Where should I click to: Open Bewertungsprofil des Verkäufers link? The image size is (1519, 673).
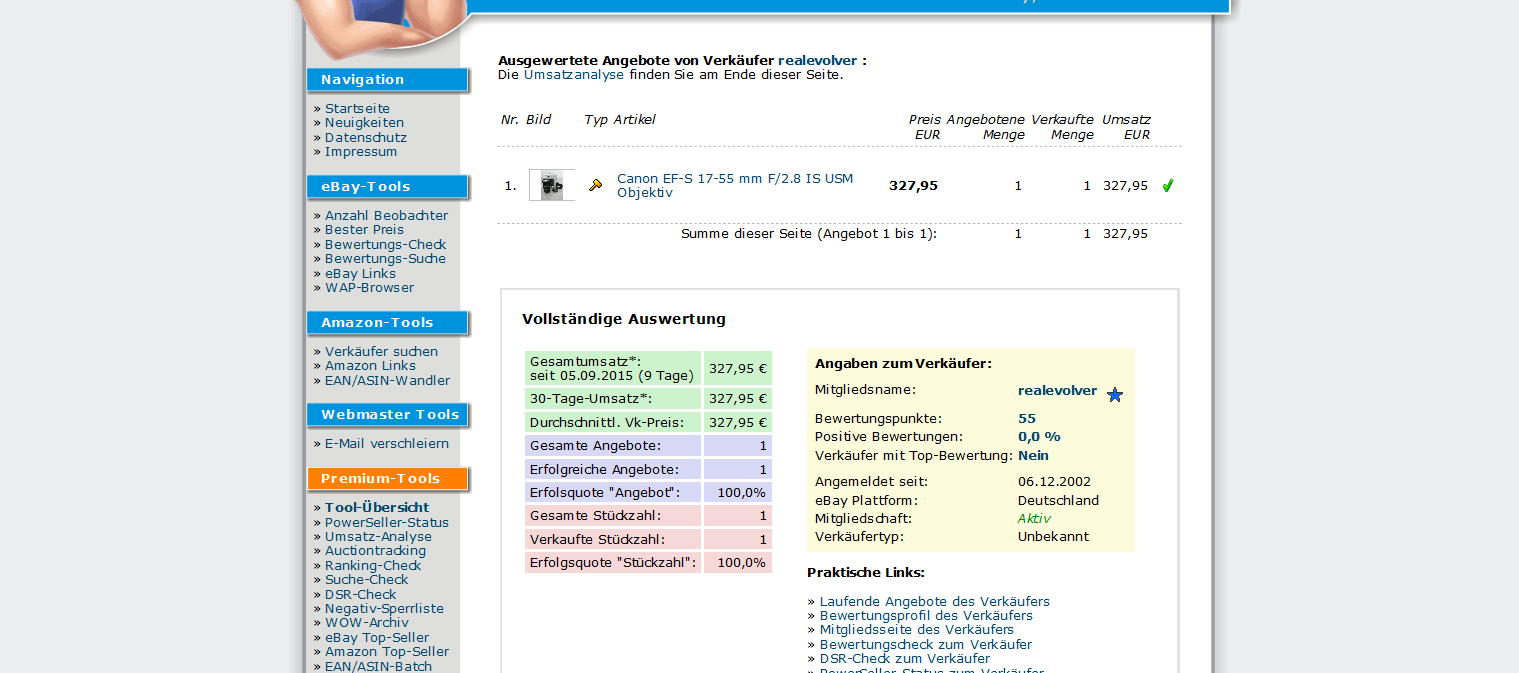click(x=926, y=616)
